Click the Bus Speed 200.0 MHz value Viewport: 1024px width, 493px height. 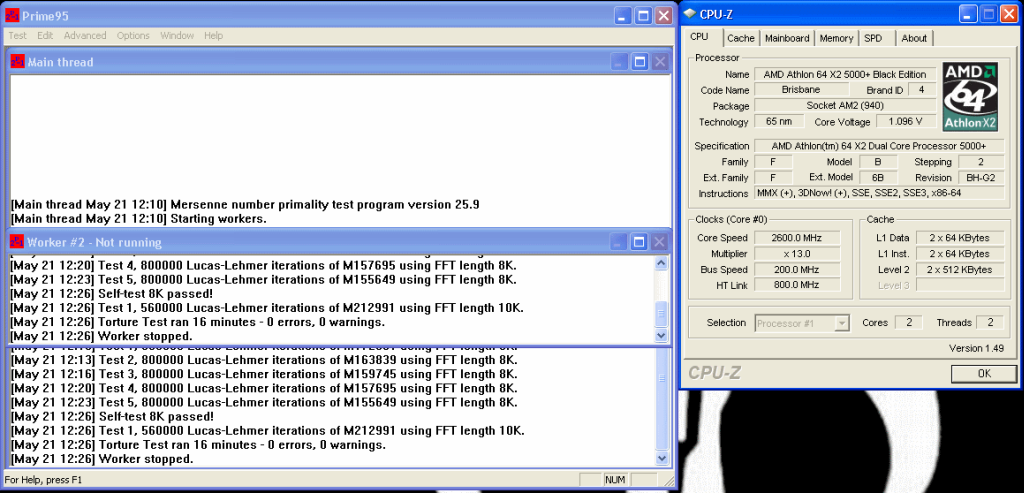click(797, 270)
